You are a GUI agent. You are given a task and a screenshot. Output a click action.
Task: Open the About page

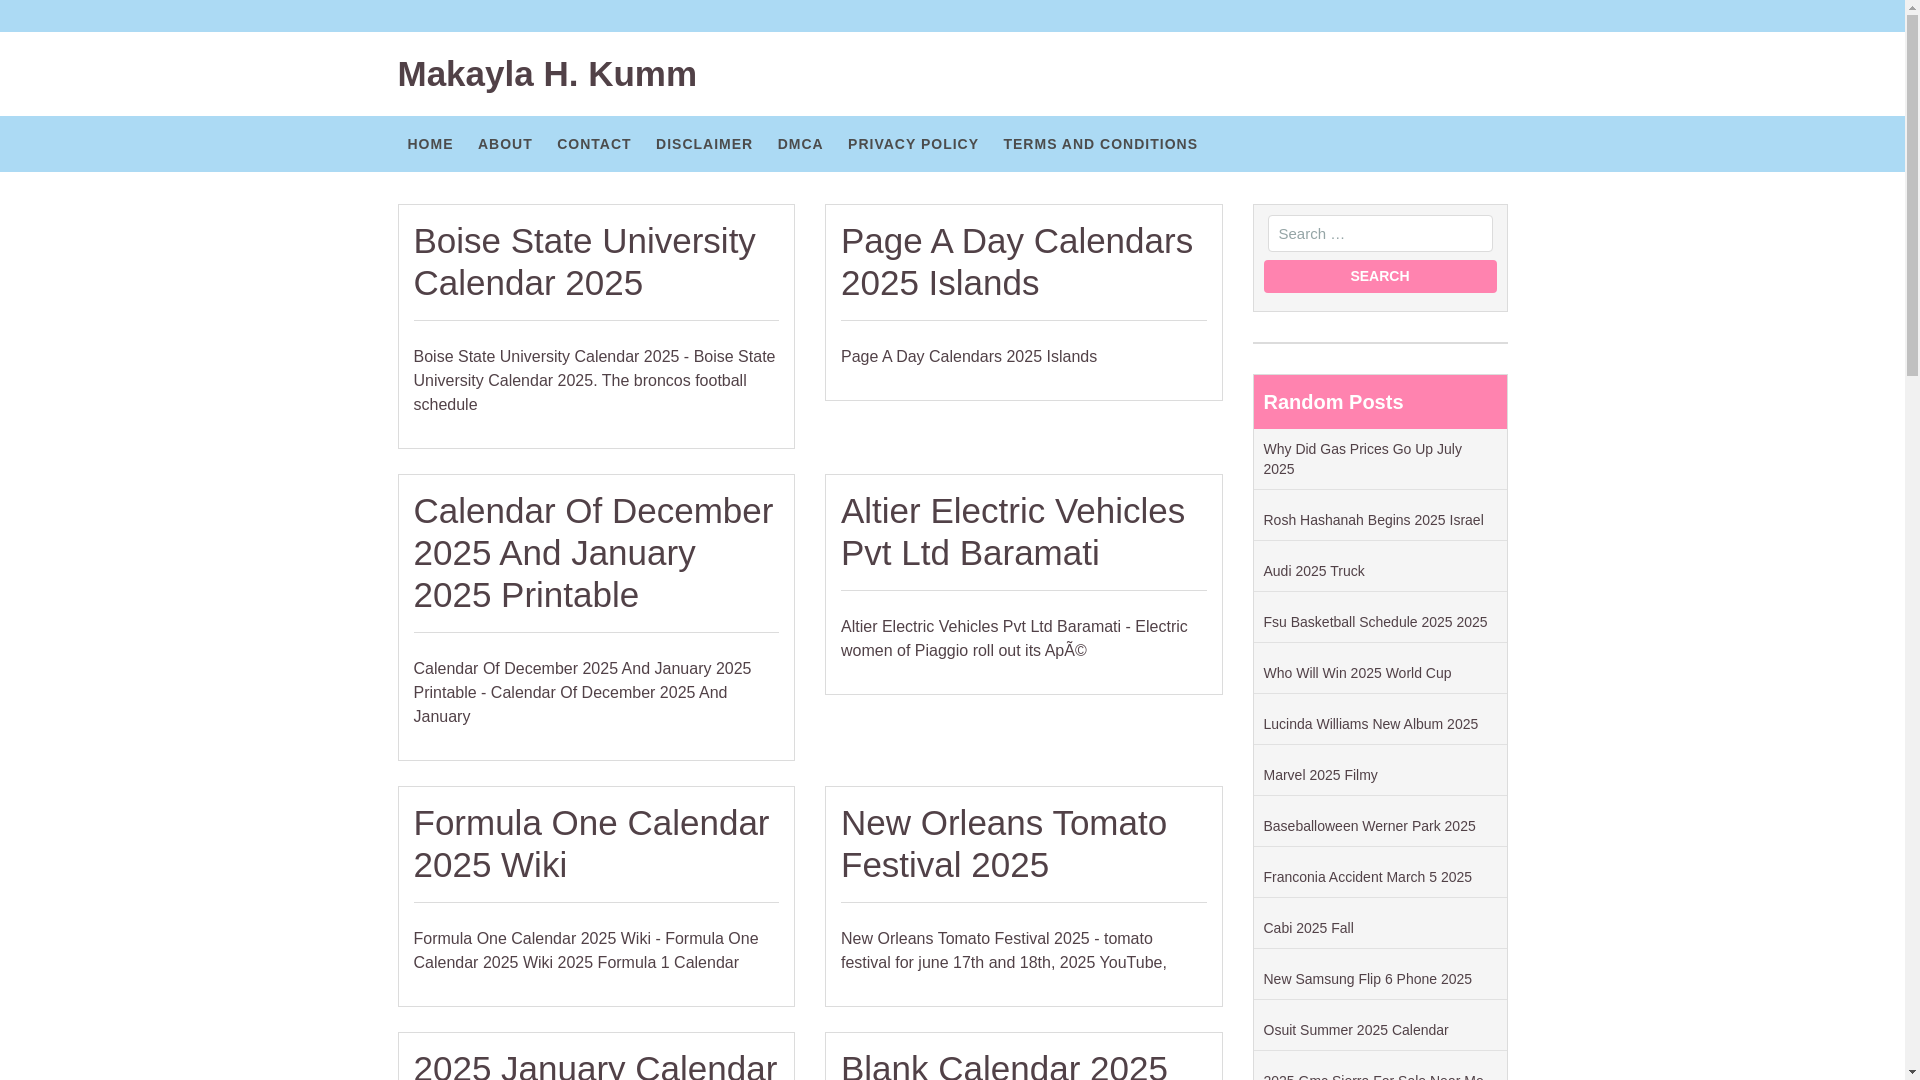click(x=505, y=144)
